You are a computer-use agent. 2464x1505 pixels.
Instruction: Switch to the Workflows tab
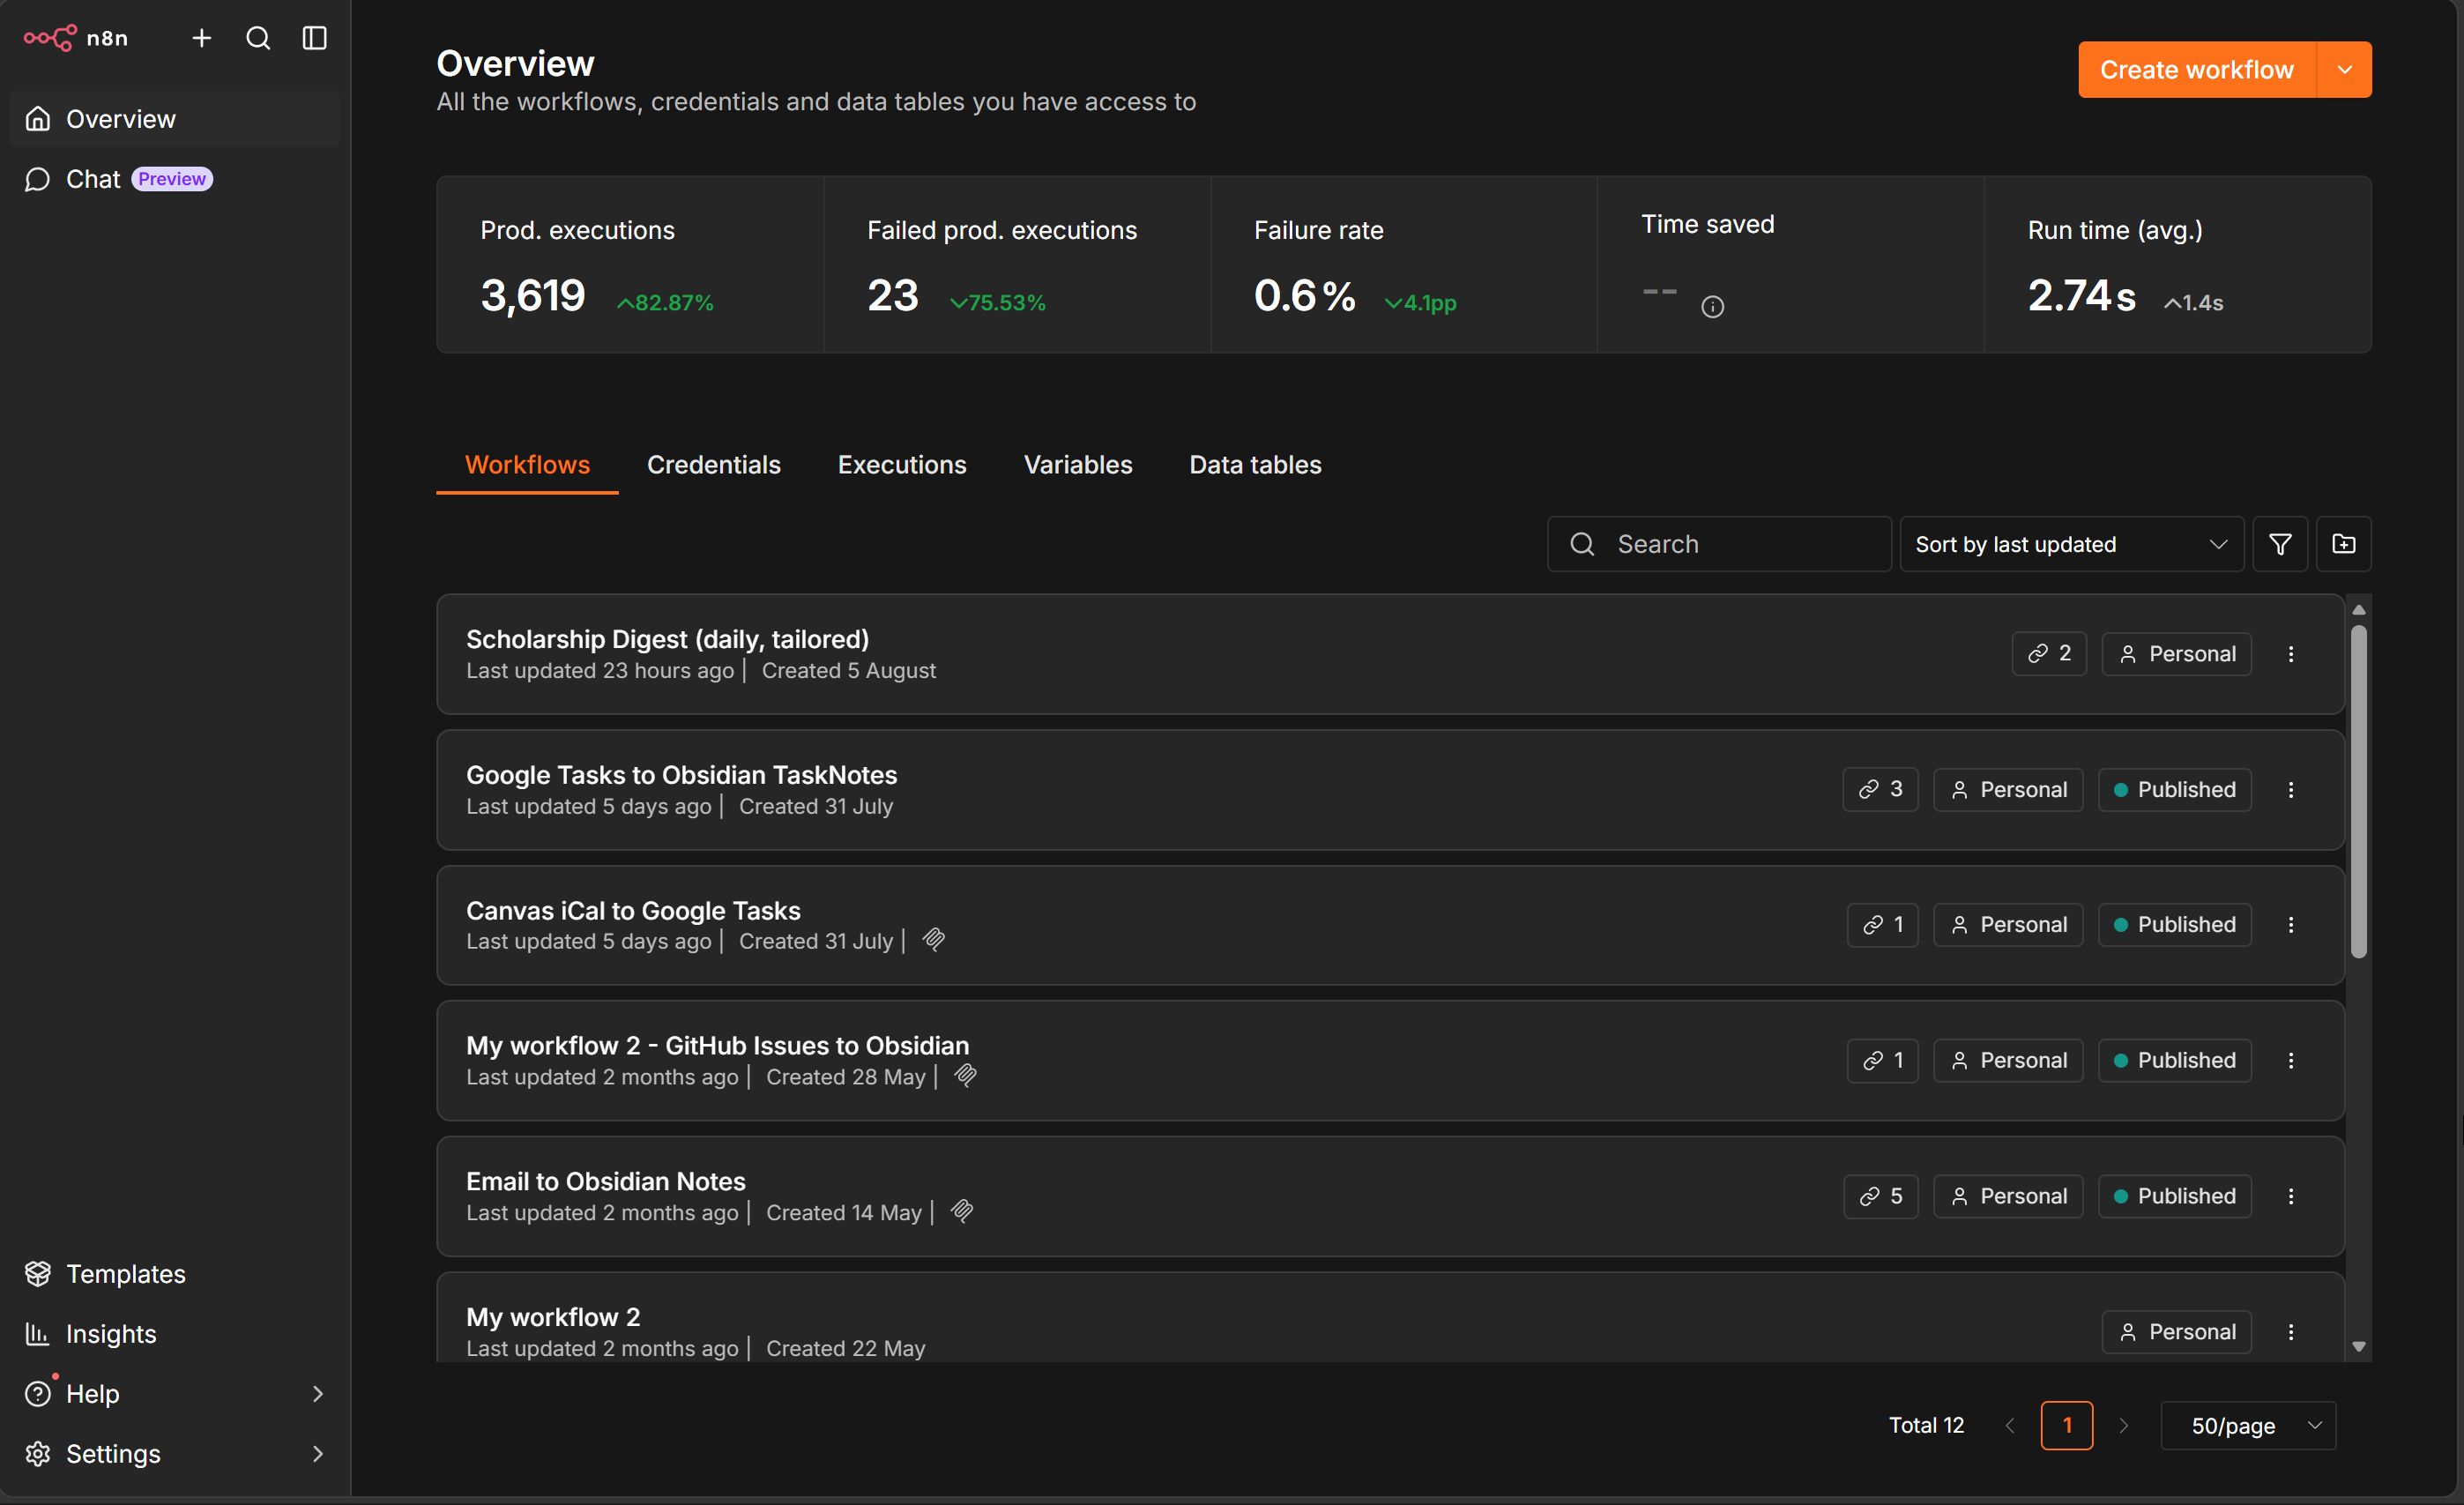pyautogui.click(x=528, y=465)
